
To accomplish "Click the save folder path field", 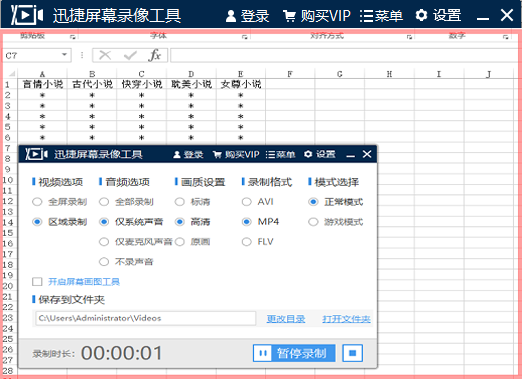I will pos(146,318).
